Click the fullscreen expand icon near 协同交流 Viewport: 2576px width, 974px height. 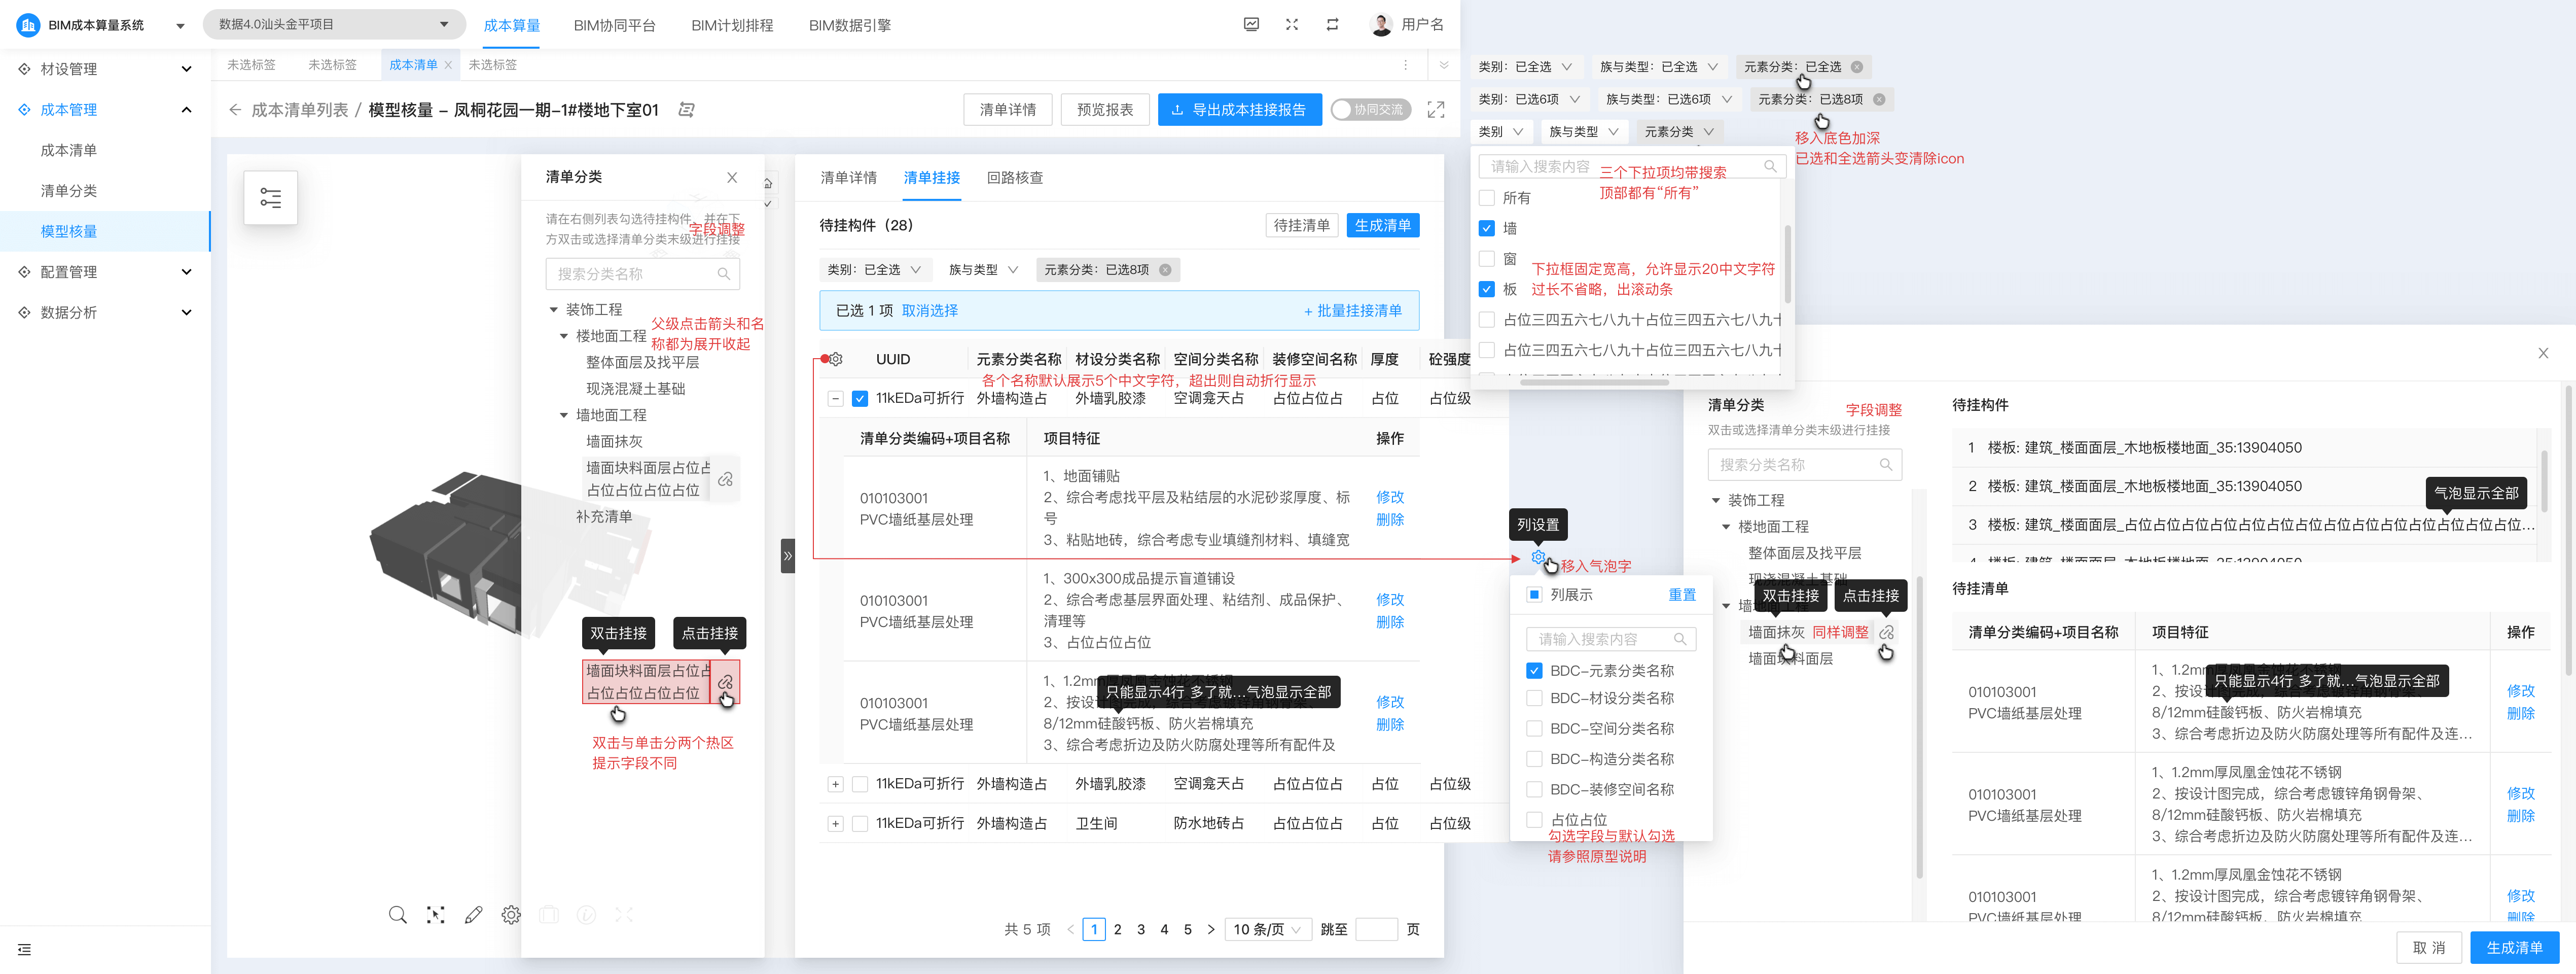[1435, 110]
